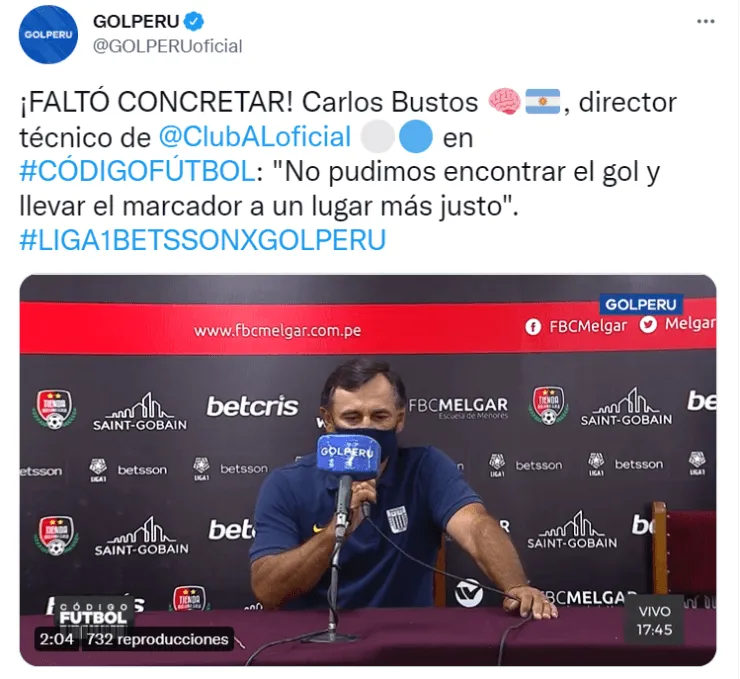This screenshot has height=679, width=740.
Task: Click the GOLPERU account name
Action: tap(136, 21)
